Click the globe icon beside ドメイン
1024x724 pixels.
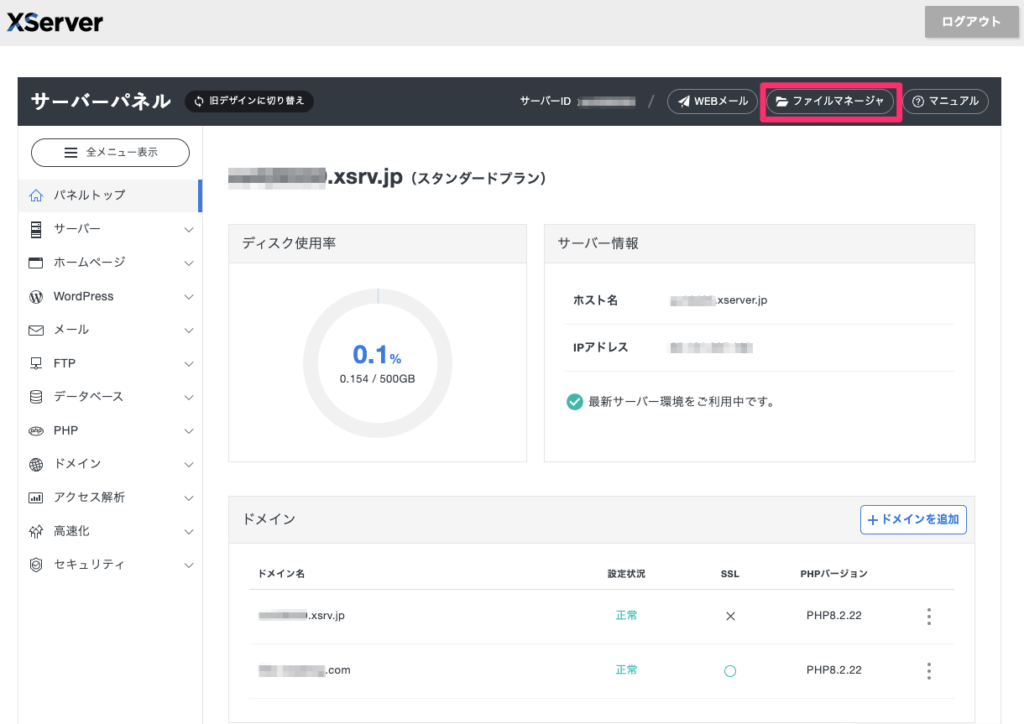36,464
